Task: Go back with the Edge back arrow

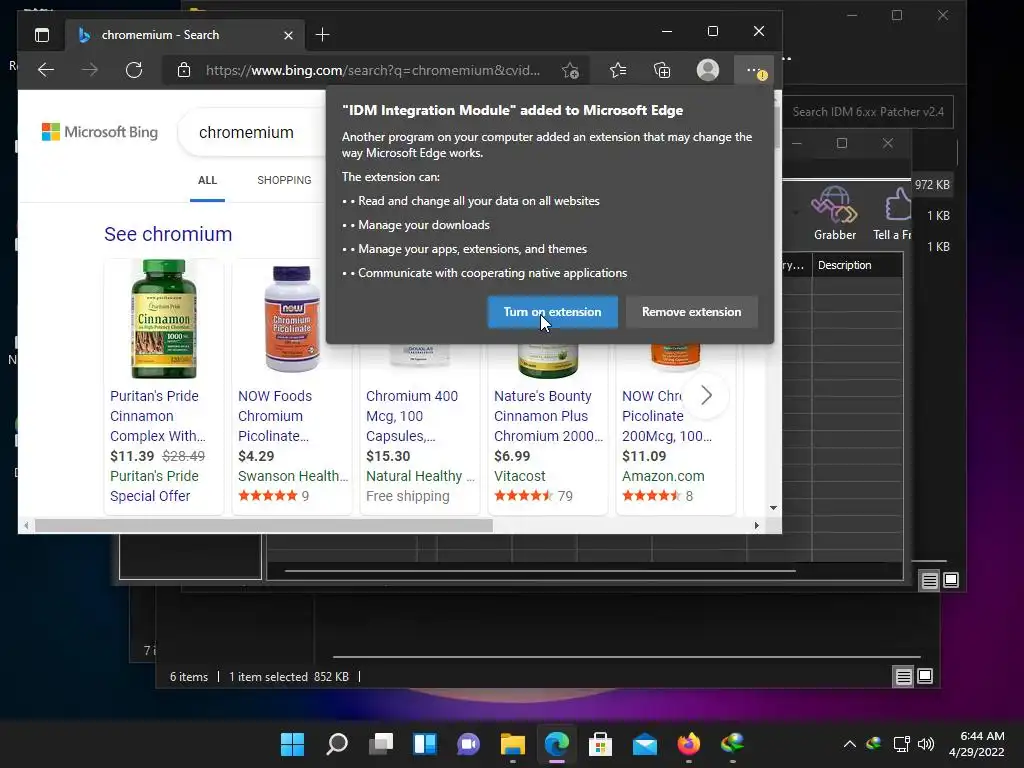Action: 46,70
